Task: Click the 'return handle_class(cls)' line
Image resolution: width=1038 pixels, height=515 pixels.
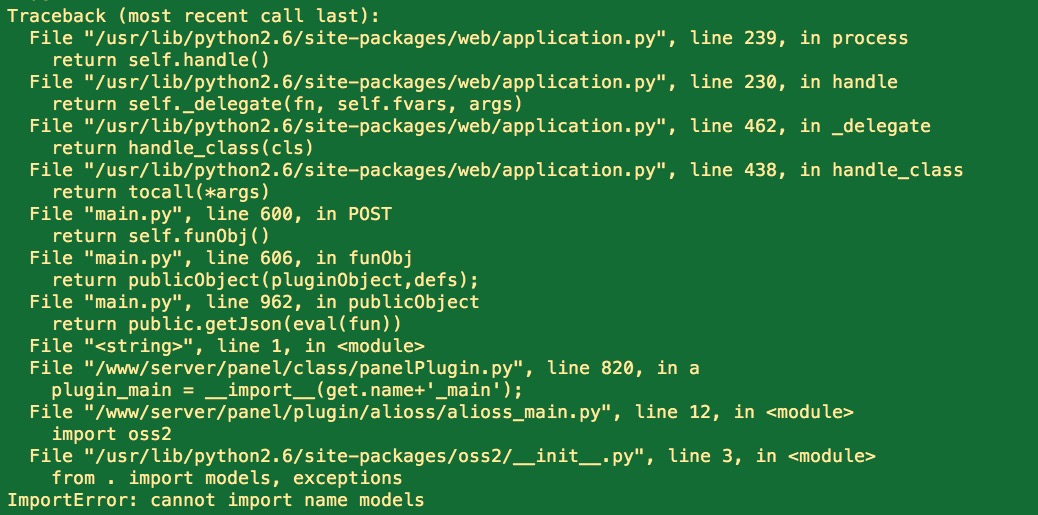Action: click(x=183, y=148)
